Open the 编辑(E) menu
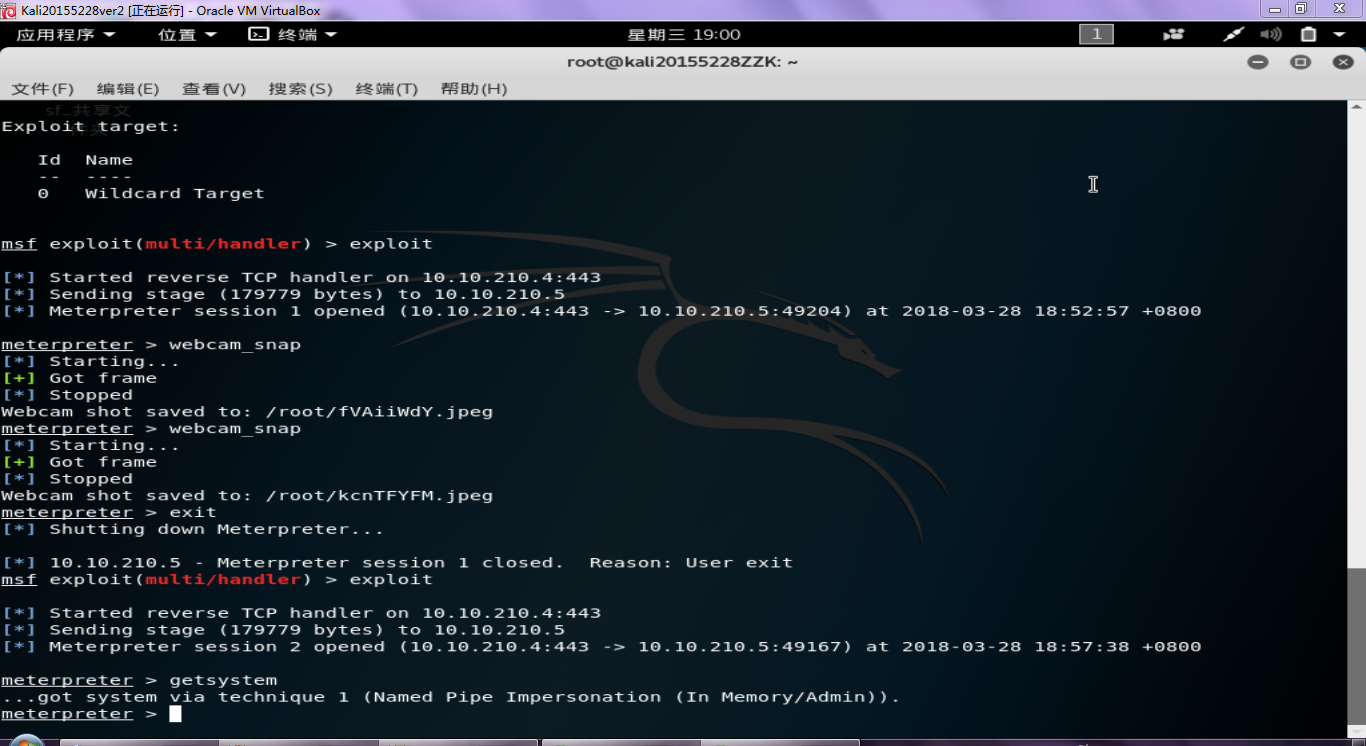 pyautogui.click(x=128, y=88)
